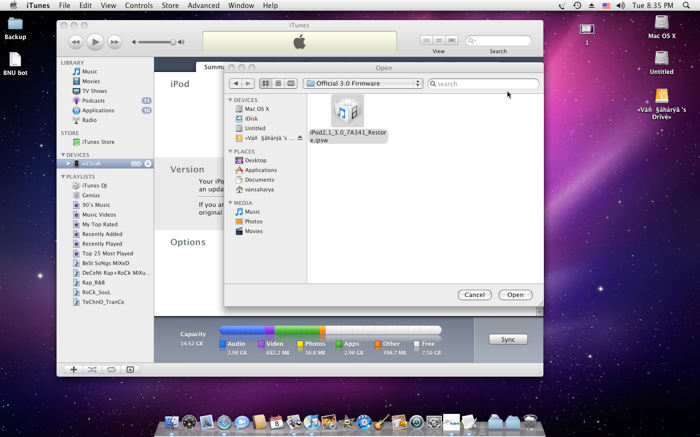This screenshot has height=437, width=700.
Task: Expand the ezStaR device contents
Action: [68, 164]
